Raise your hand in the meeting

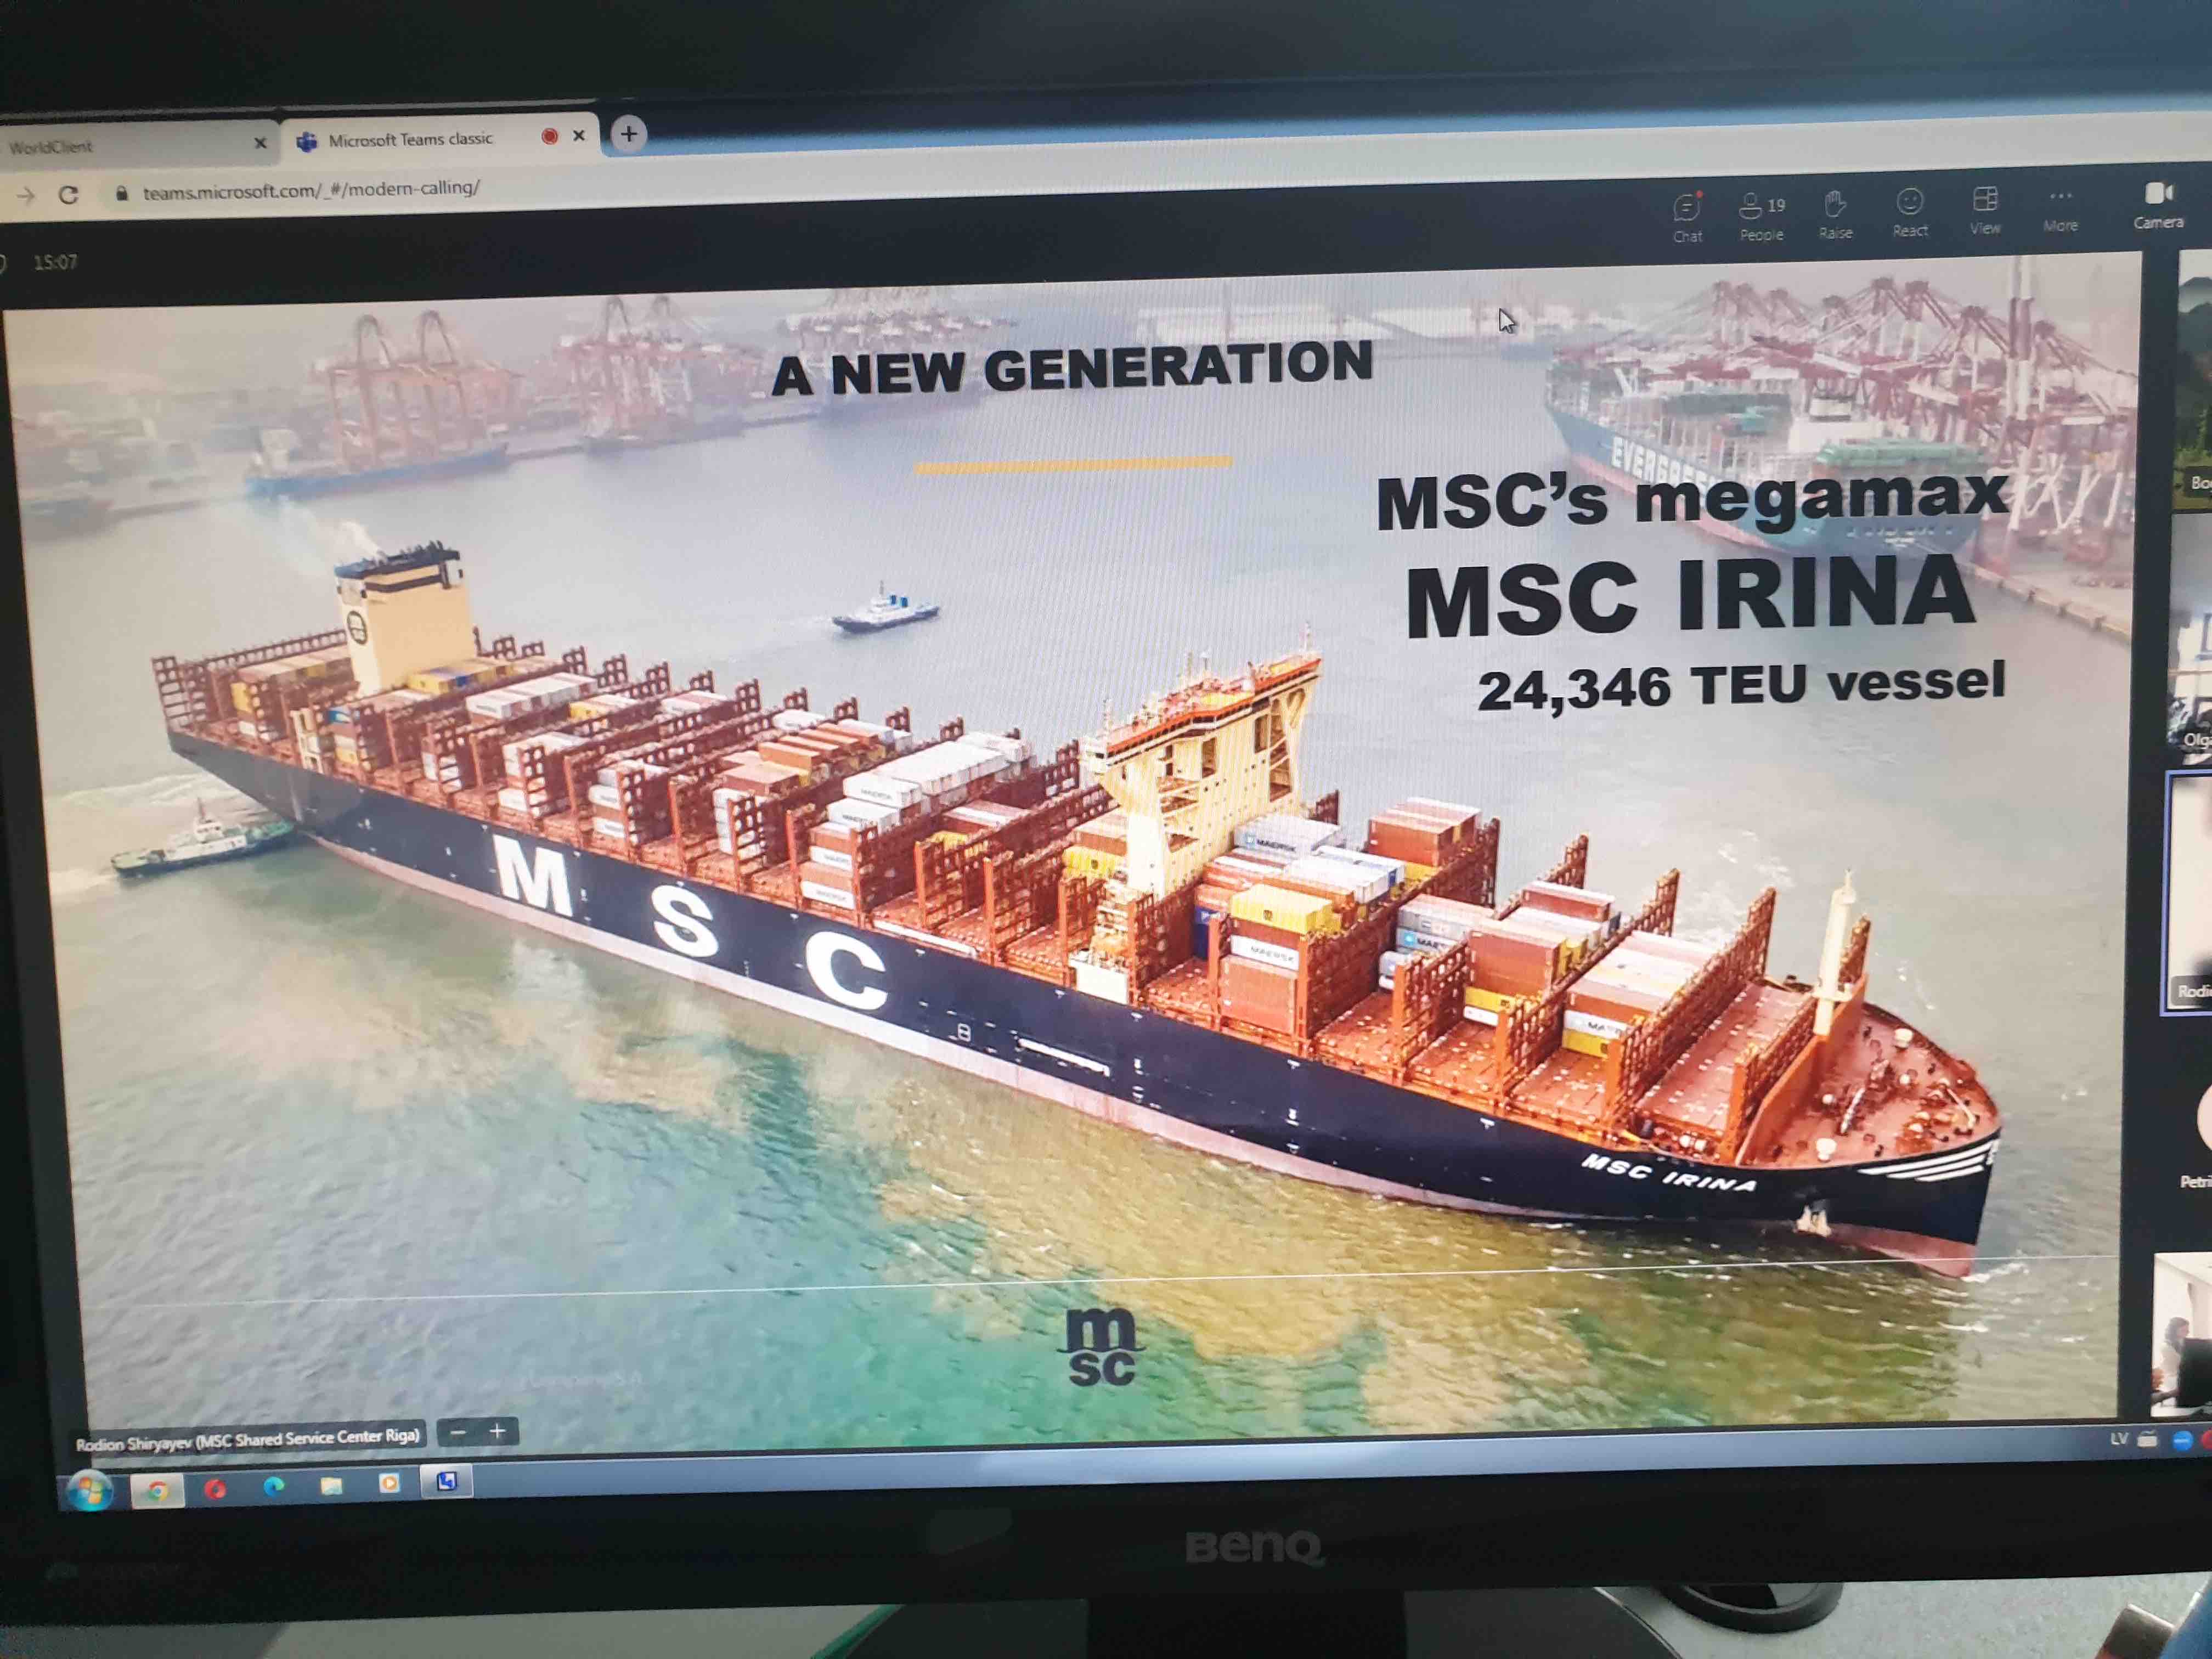[1835, 214]
